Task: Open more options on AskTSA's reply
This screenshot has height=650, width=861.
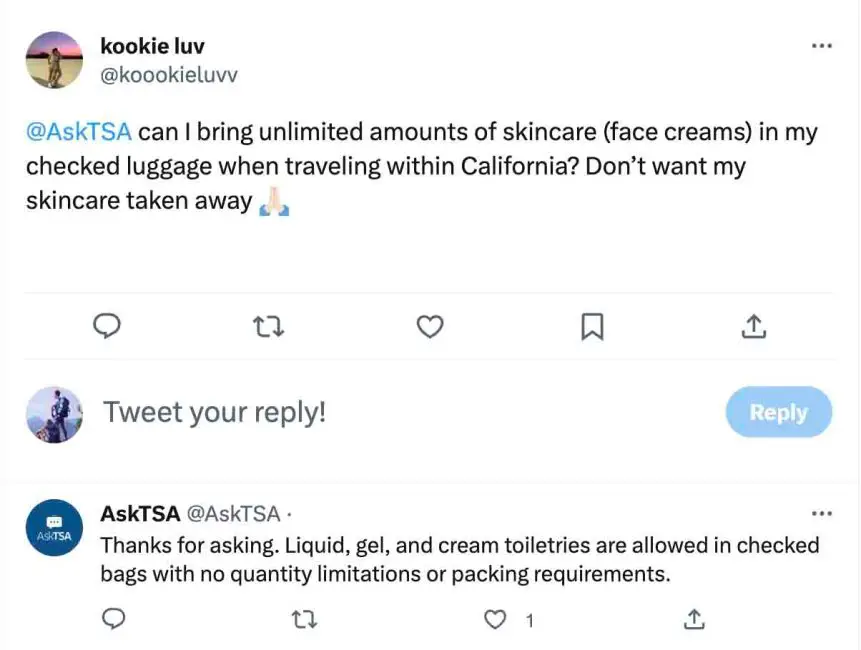Action: click(821, 514)
